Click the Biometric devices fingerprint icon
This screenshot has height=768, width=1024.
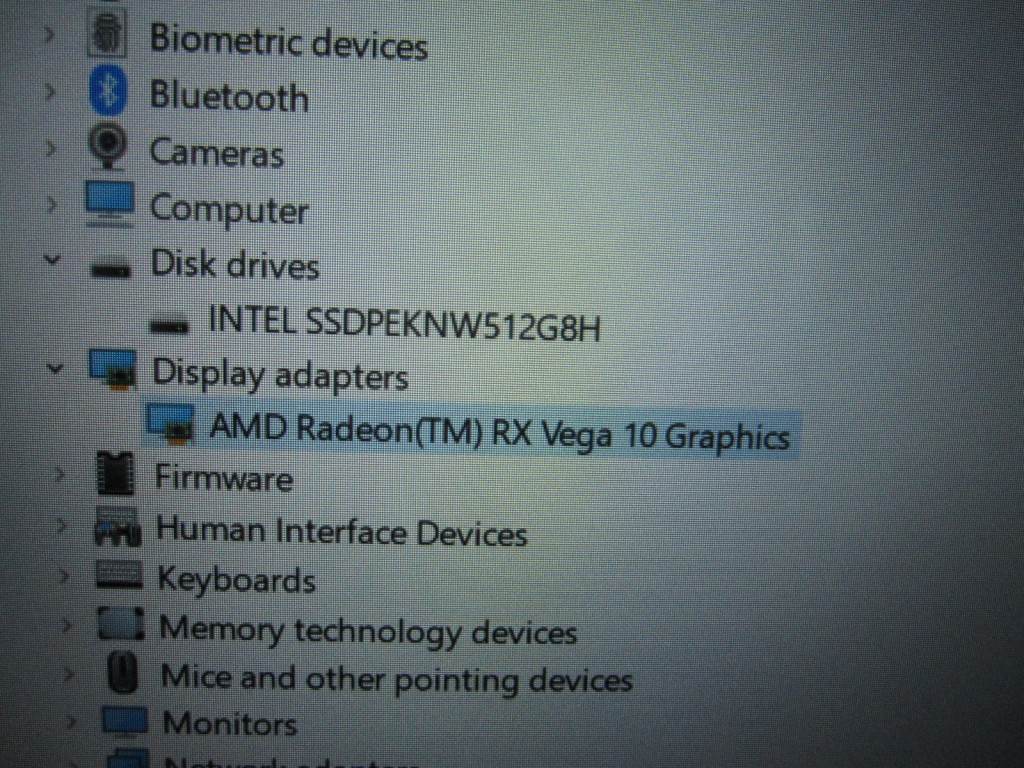click(106, 34)
